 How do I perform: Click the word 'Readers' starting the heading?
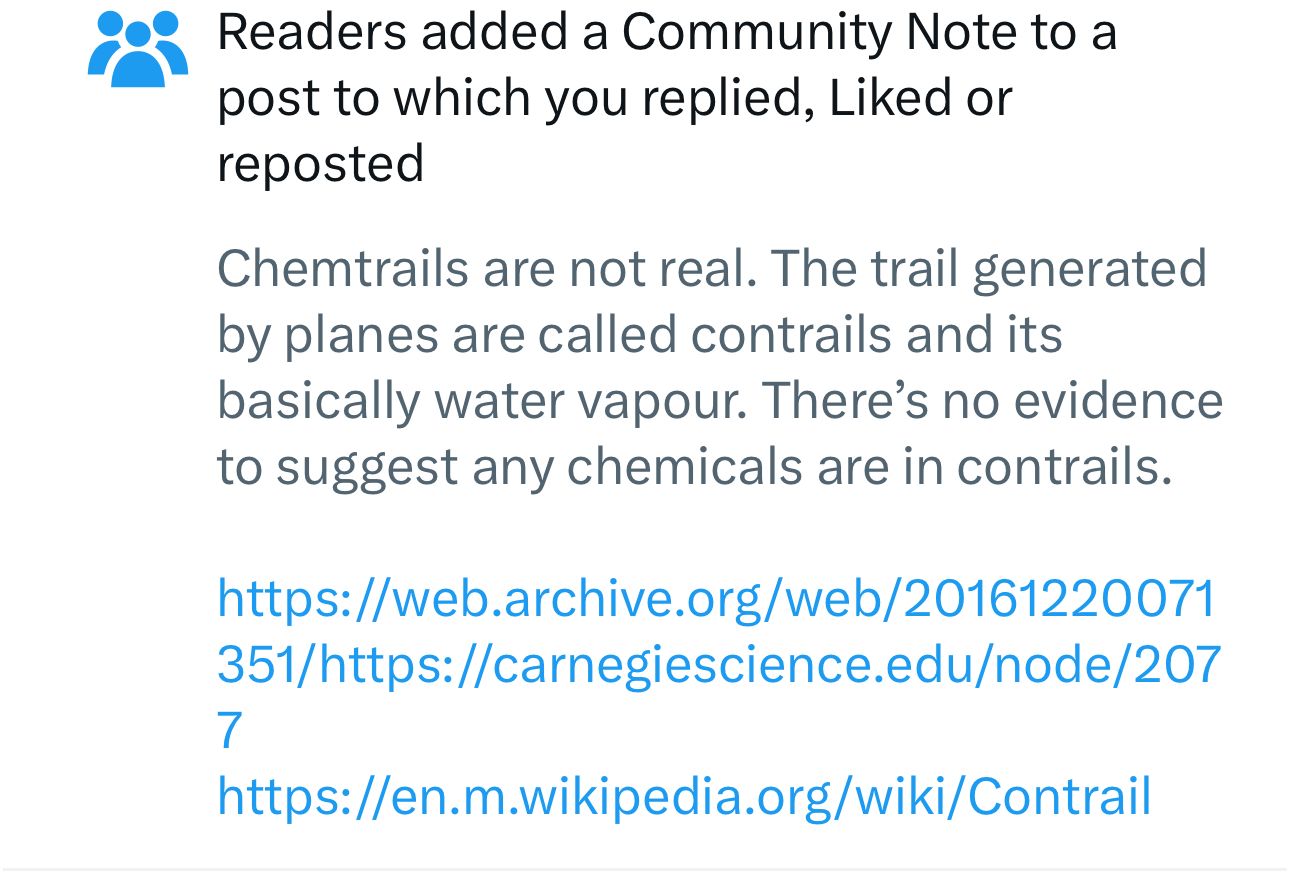pos(311,32)
